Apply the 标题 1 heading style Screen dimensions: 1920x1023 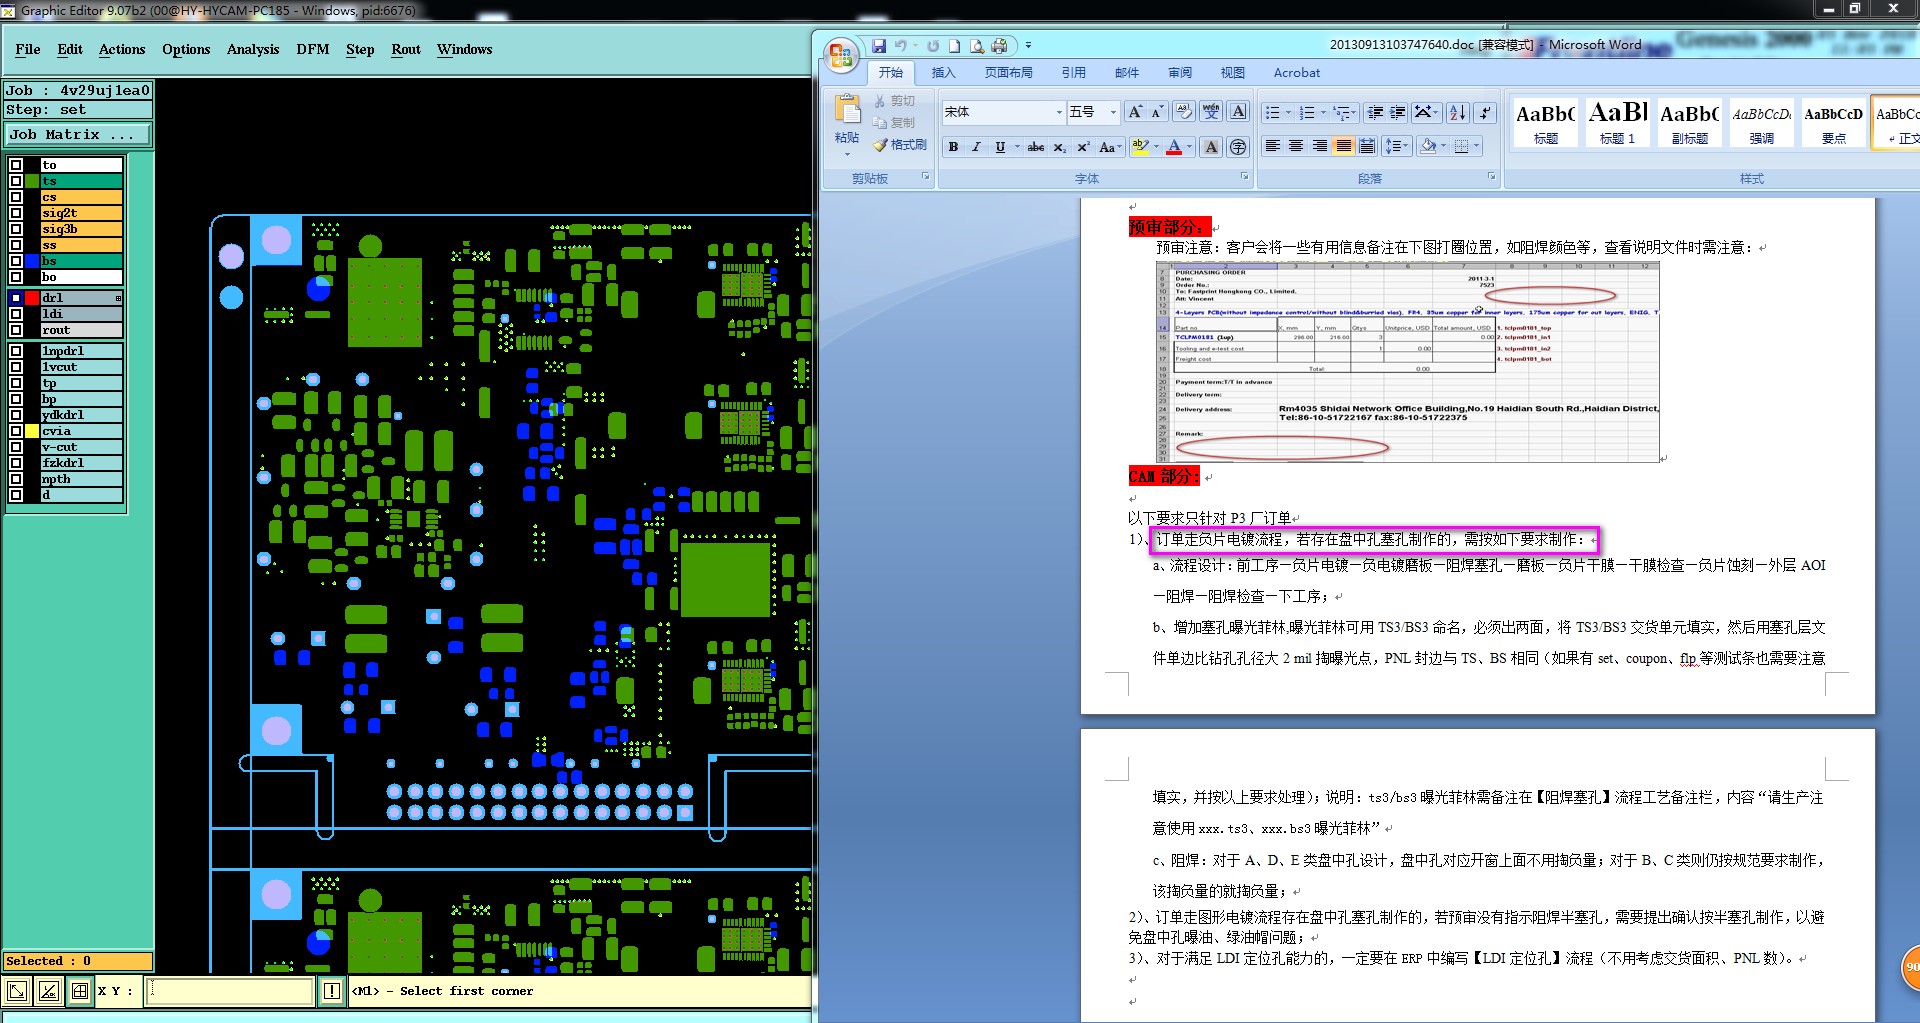1618,123
